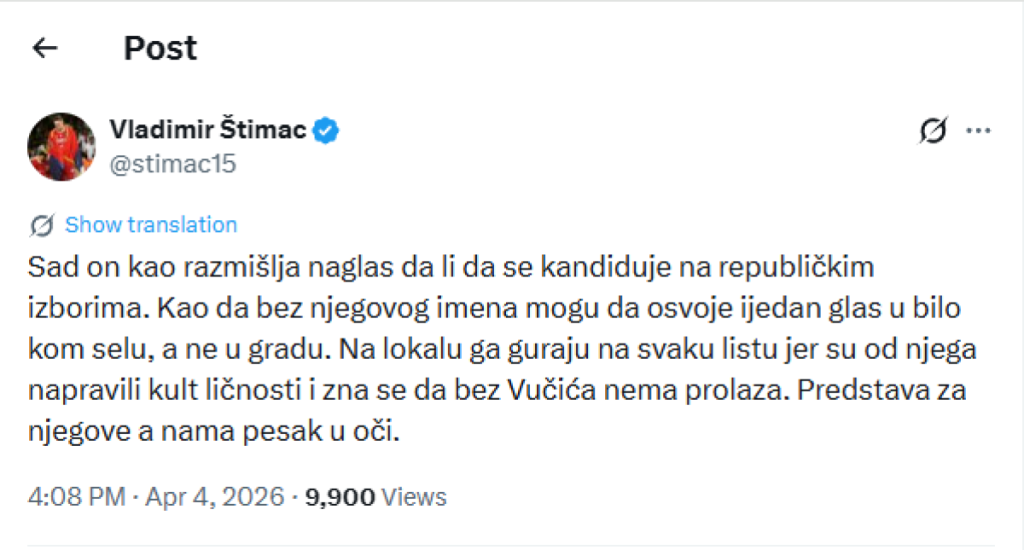This screenshot has width=1024, height=550.
Task: Open the three-dot more options menu
Action: (x=978, y=130)
